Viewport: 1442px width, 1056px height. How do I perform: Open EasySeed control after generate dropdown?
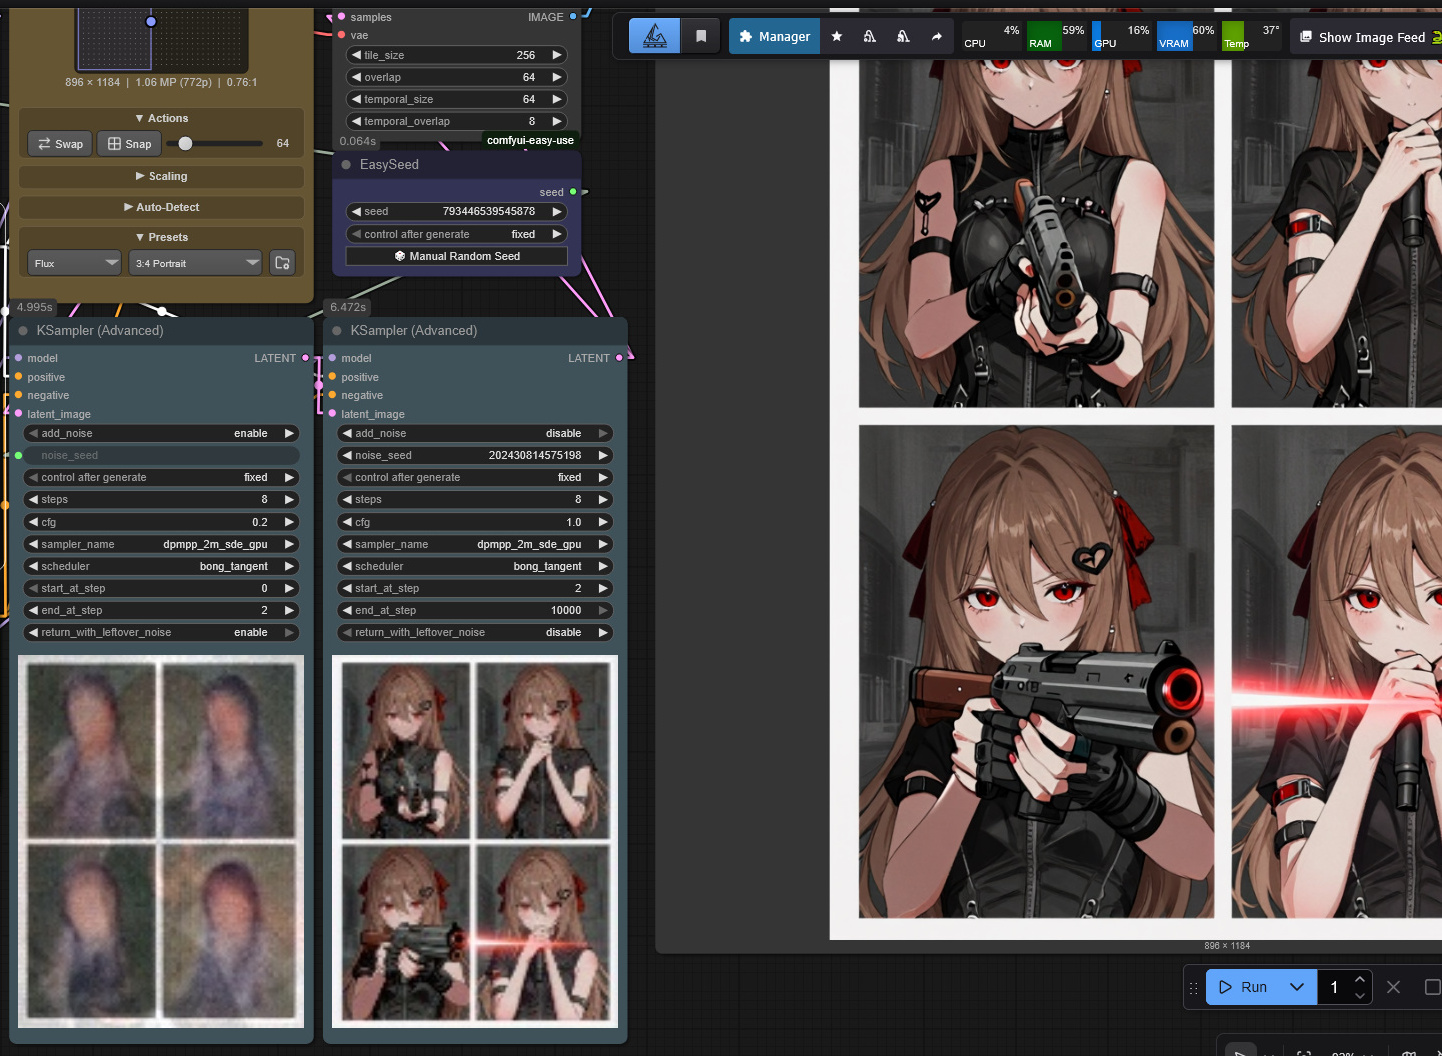[x=457, y=234]
